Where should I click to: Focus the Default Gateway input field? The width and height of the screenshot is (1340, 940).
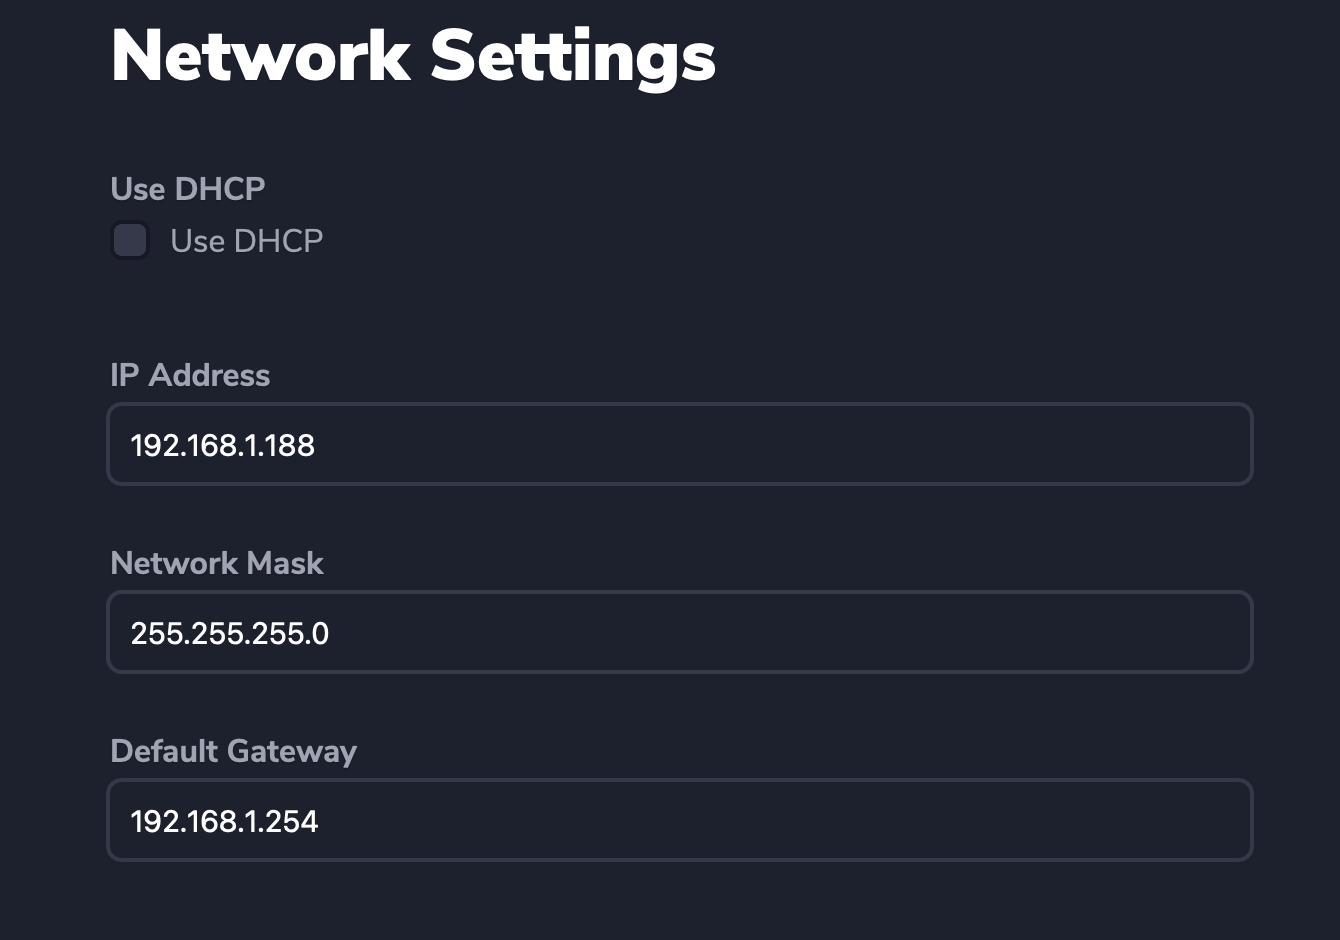680,820
